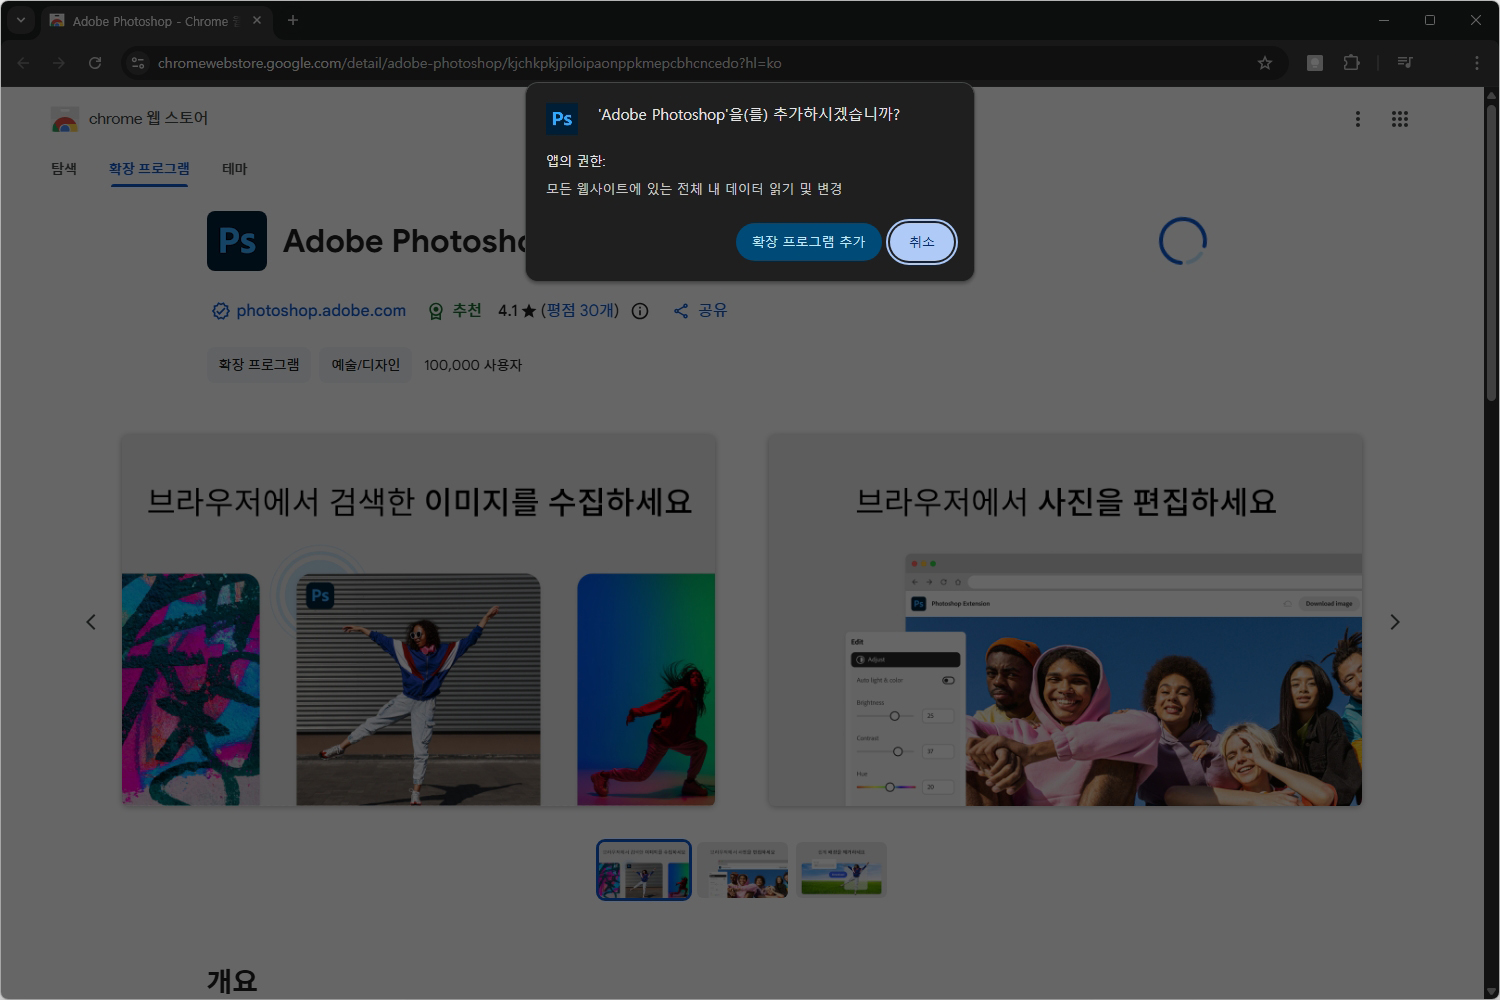Switch to the '테마' tab
The image size is (1500, 1000).
[x=234, y=169]
